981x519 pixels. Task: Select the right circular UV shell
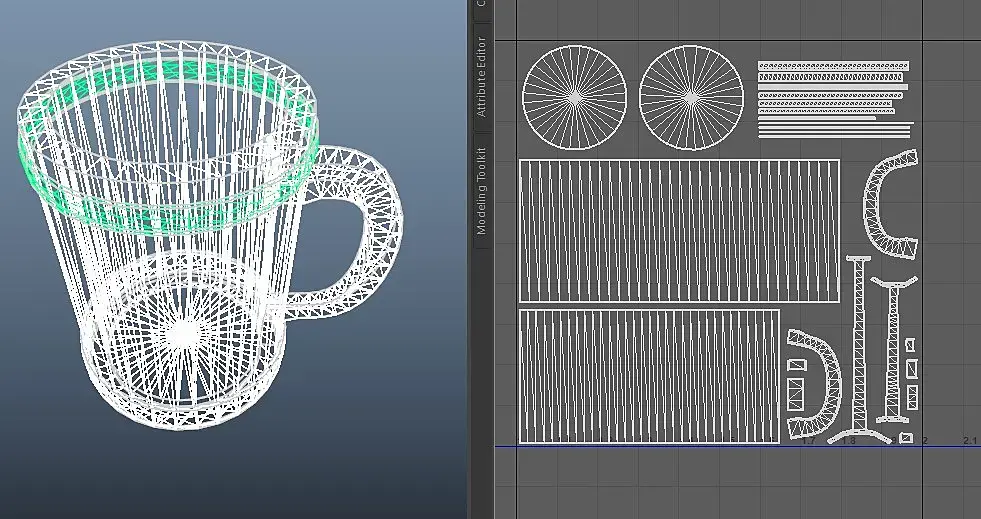(691, 98)
